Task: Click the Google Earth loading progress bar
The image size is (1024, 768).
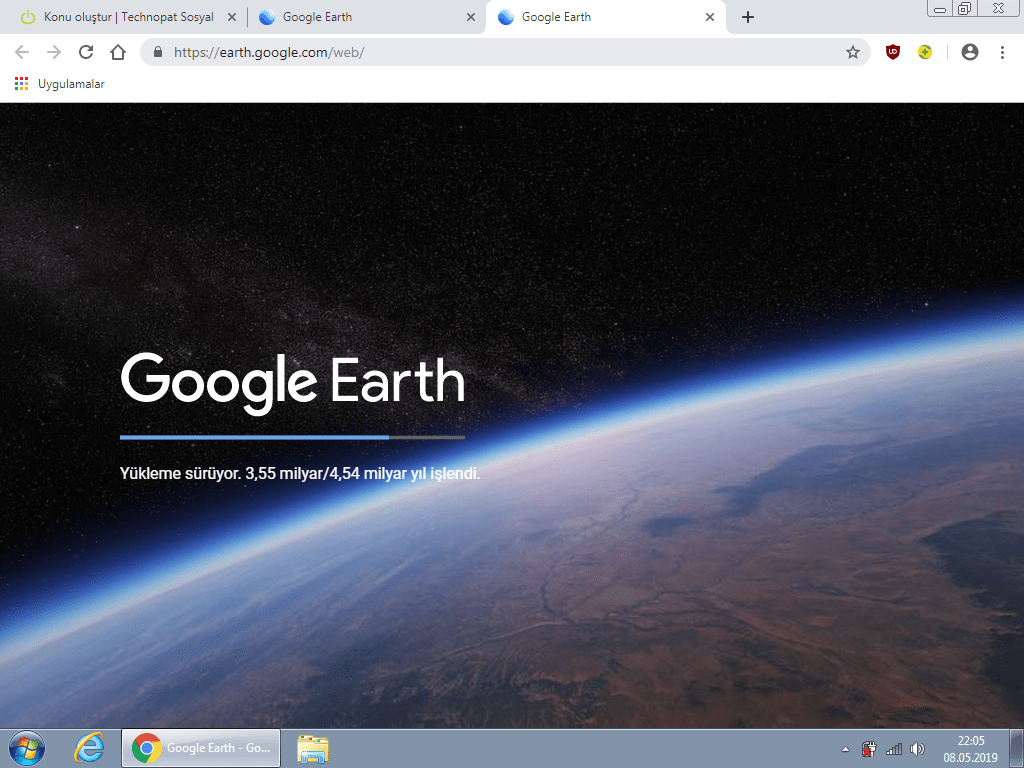Action: 293,438
